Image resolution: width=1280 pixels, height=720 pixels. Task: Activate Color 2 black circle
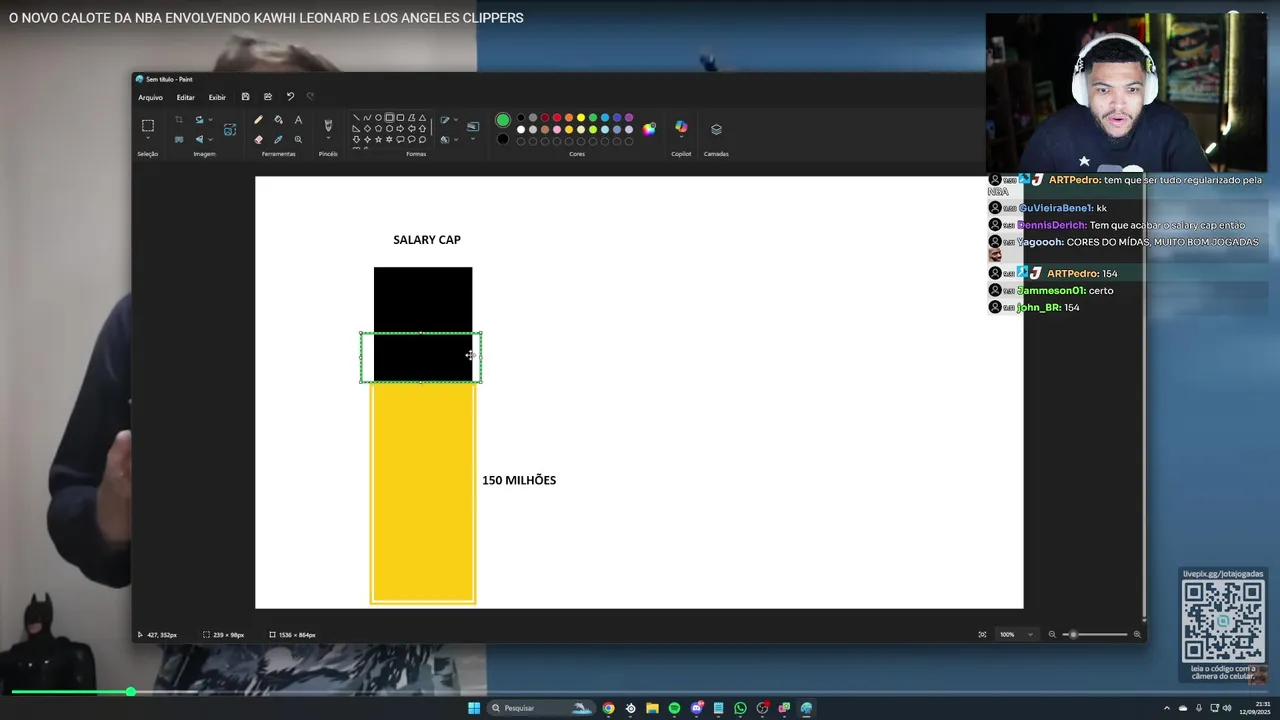[503, 139]
